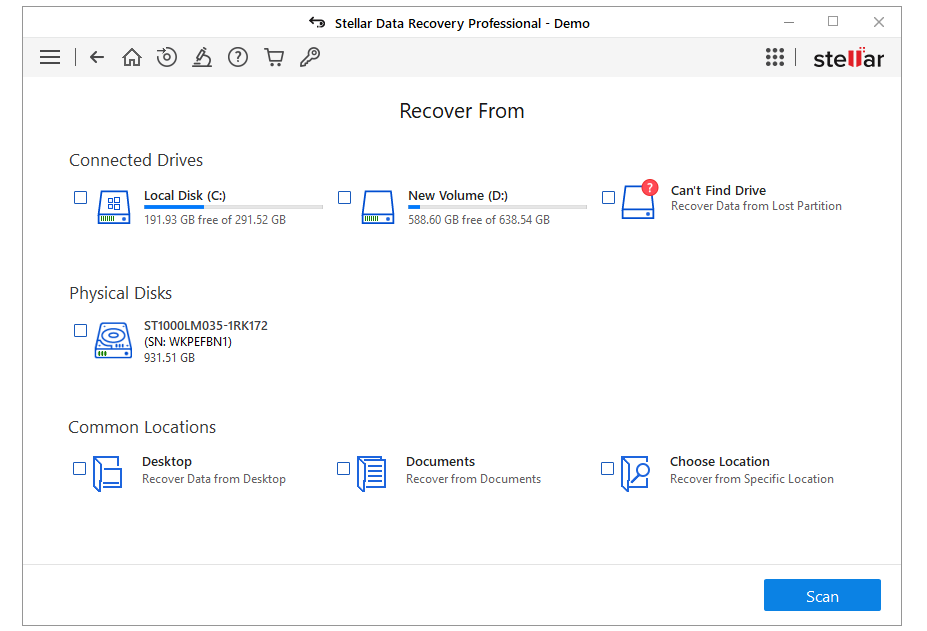This screenshot has width=927, height=631.
Task: Click the Stellar logo
Action: pyautogui.click(x=848, y=58)
